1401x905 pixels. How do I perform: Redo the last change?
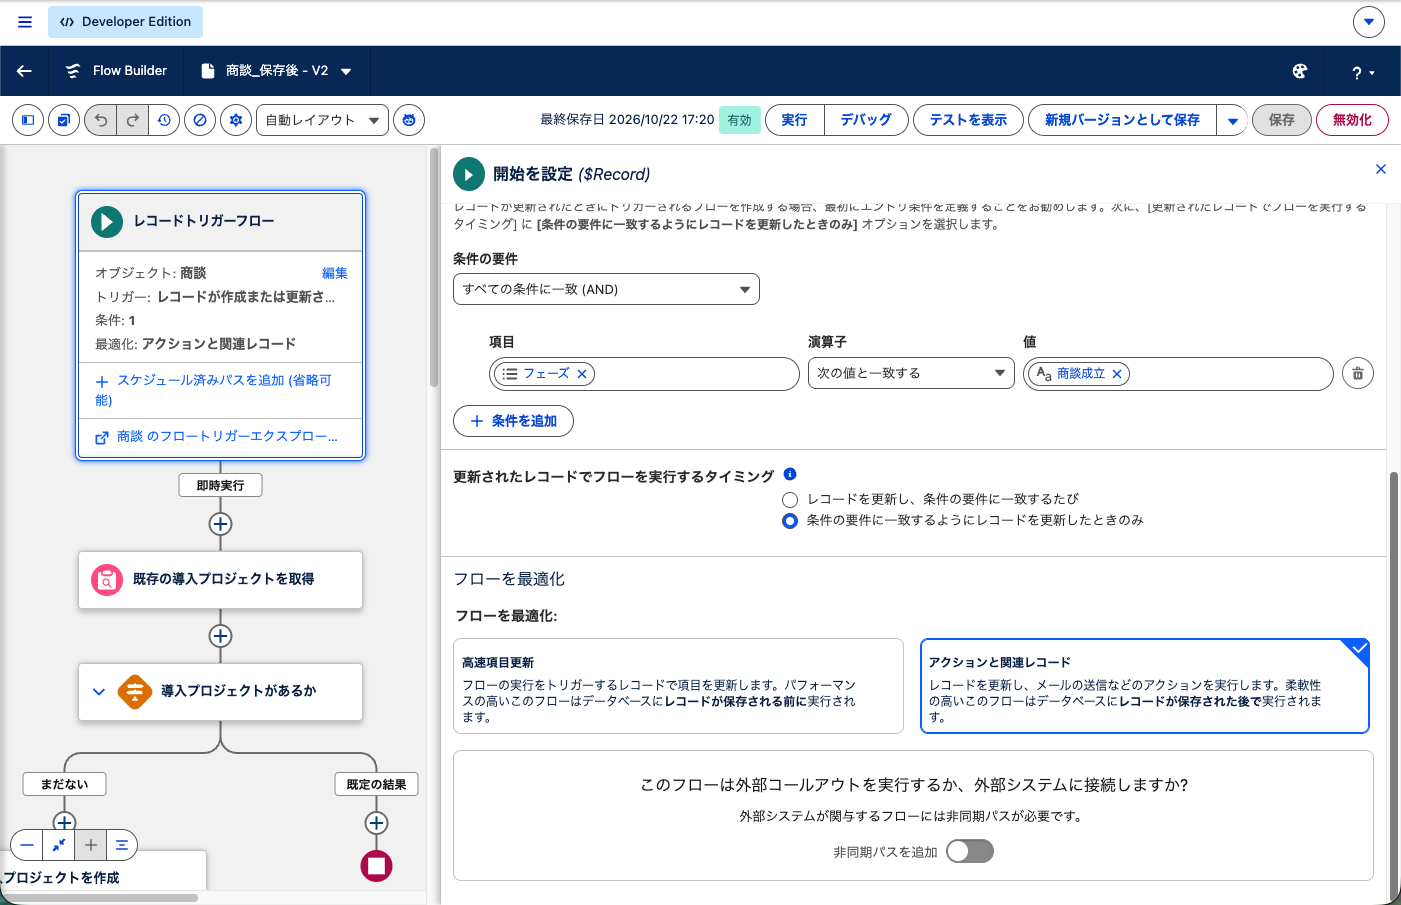point(133,120)
